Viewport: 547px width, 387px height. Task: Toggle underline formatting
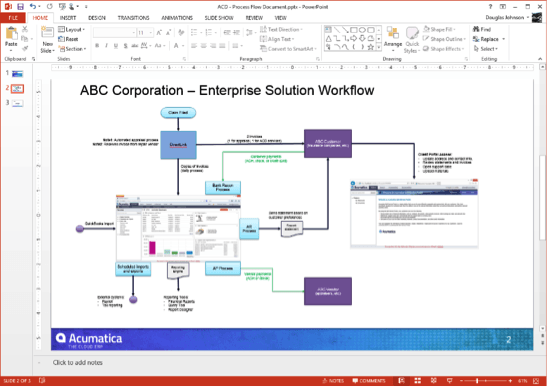coord(116,46)
